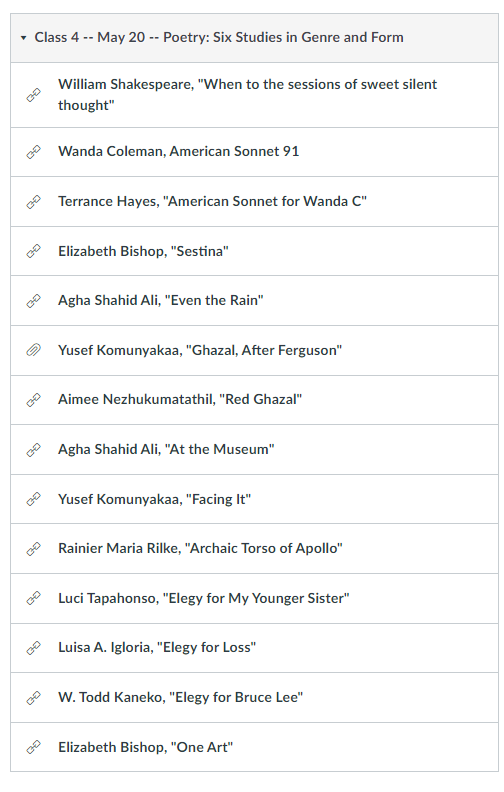Click link icon next to Wanda Coleman item
The width and height of the screenshot is (504, 792).
(x=33, y=152)
